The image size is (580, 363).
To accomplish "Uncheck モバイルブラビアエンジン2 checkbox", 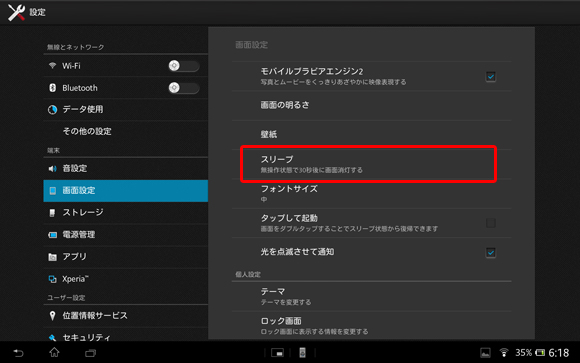I will [x=490, y=77].
